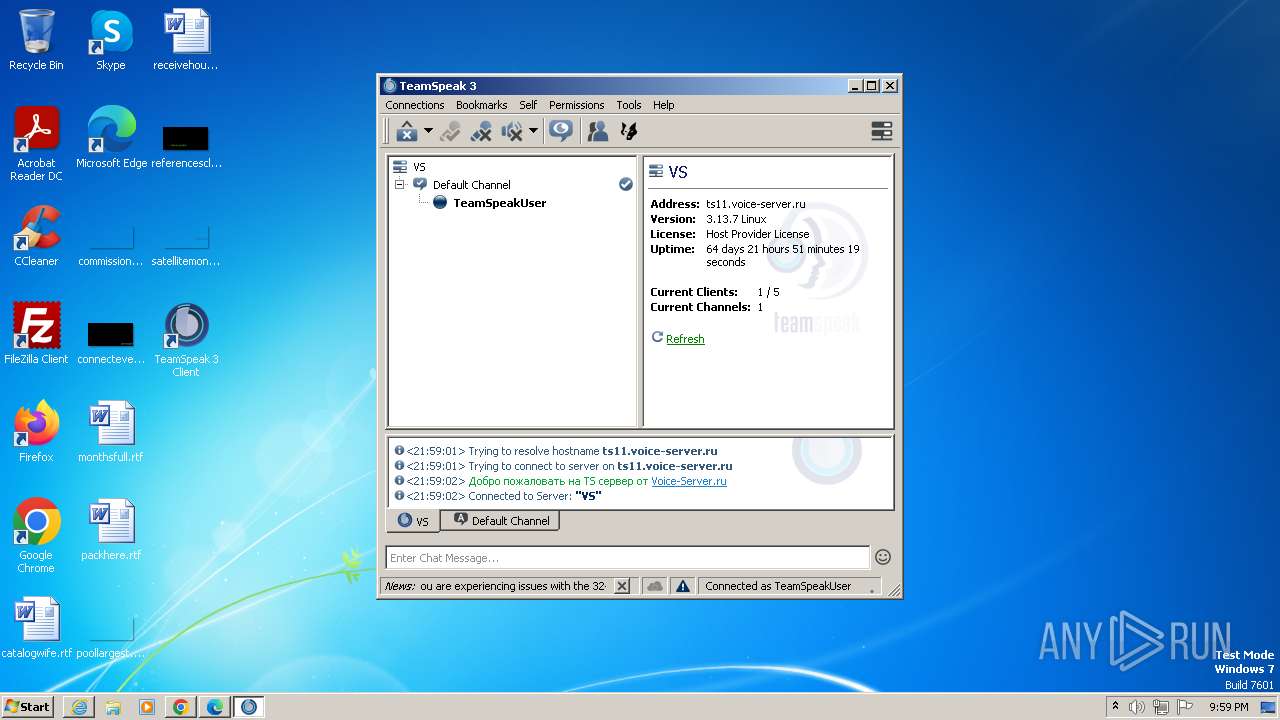1280x720 pixels.
Task: Open Firefox desktop shortcut
Action: click(36, 431)
